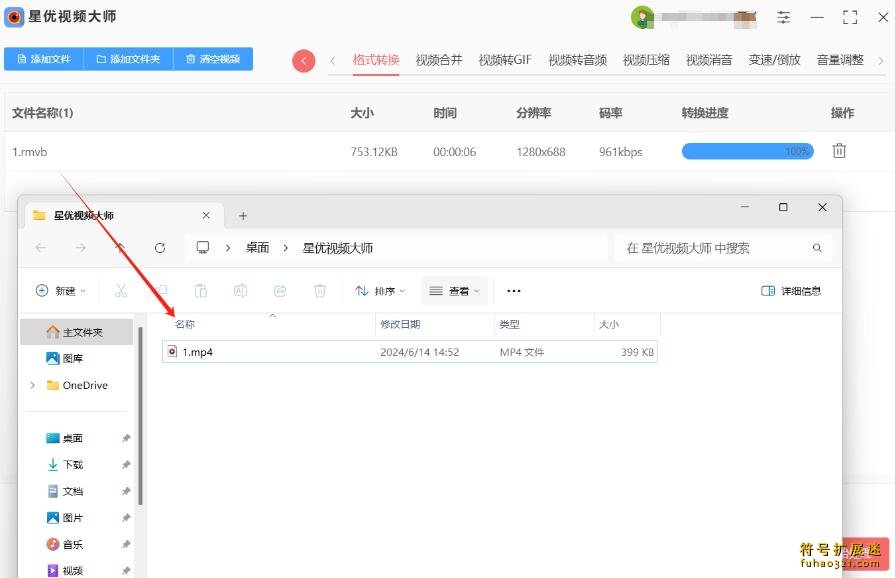895x578 pixels.
Task: Click the Explorer toolbar delete trash icon
Action: click(320, 291)
